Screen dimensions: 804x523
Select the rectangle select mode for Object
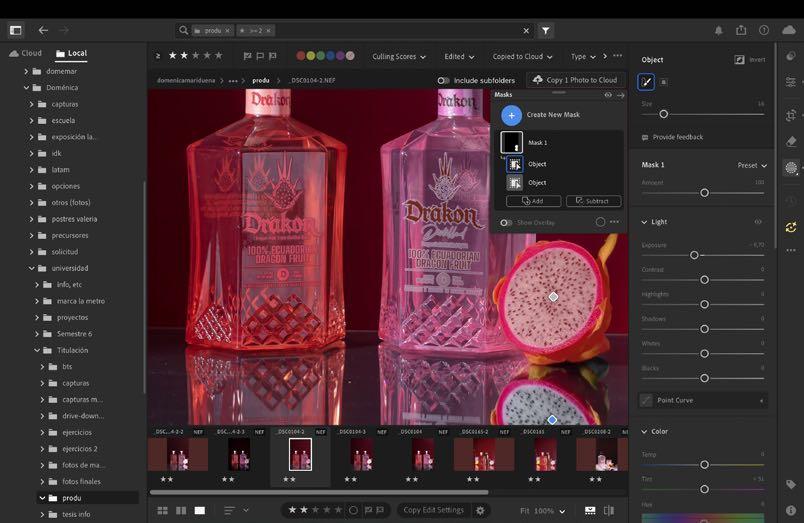point(664,82)
